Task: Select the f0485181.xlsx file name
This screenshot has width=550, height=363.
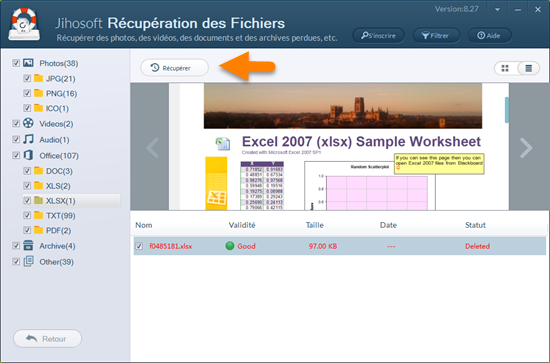Action: click(x=171, y=246)
